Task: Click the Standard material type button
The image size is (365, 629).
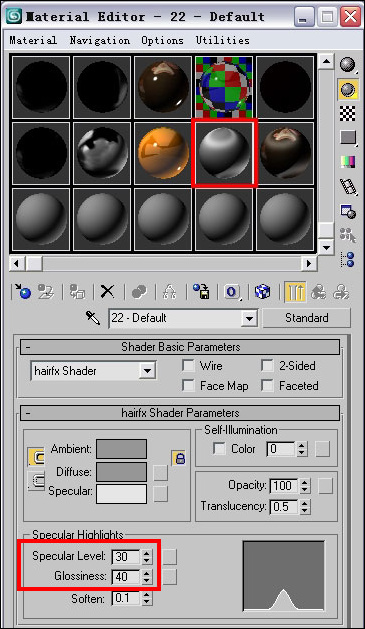Action: click(x=306, y=318)
